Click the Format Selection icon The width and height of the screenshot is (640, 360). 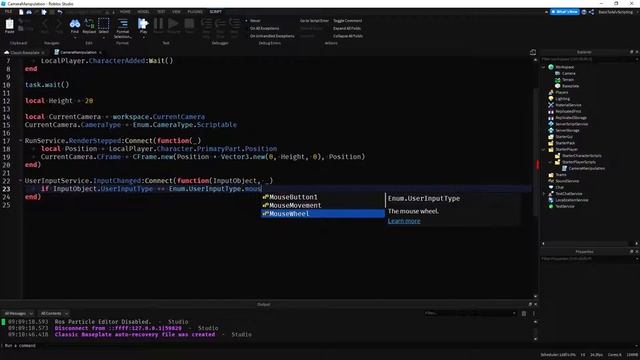tap(122, 24)
